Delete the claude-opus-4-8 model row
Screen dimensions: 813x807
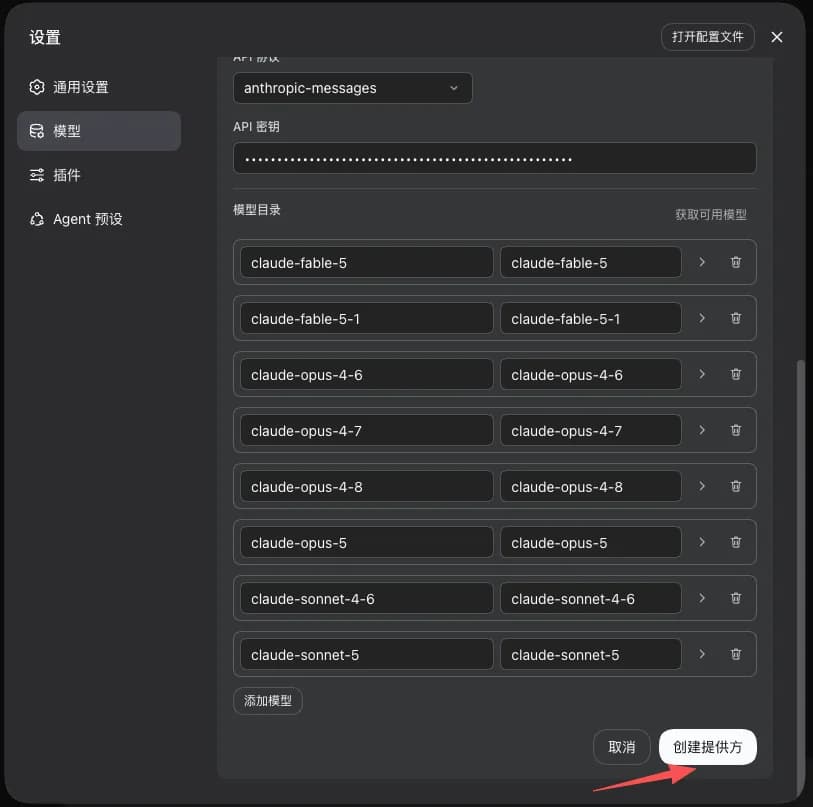(x=735, y=486)
